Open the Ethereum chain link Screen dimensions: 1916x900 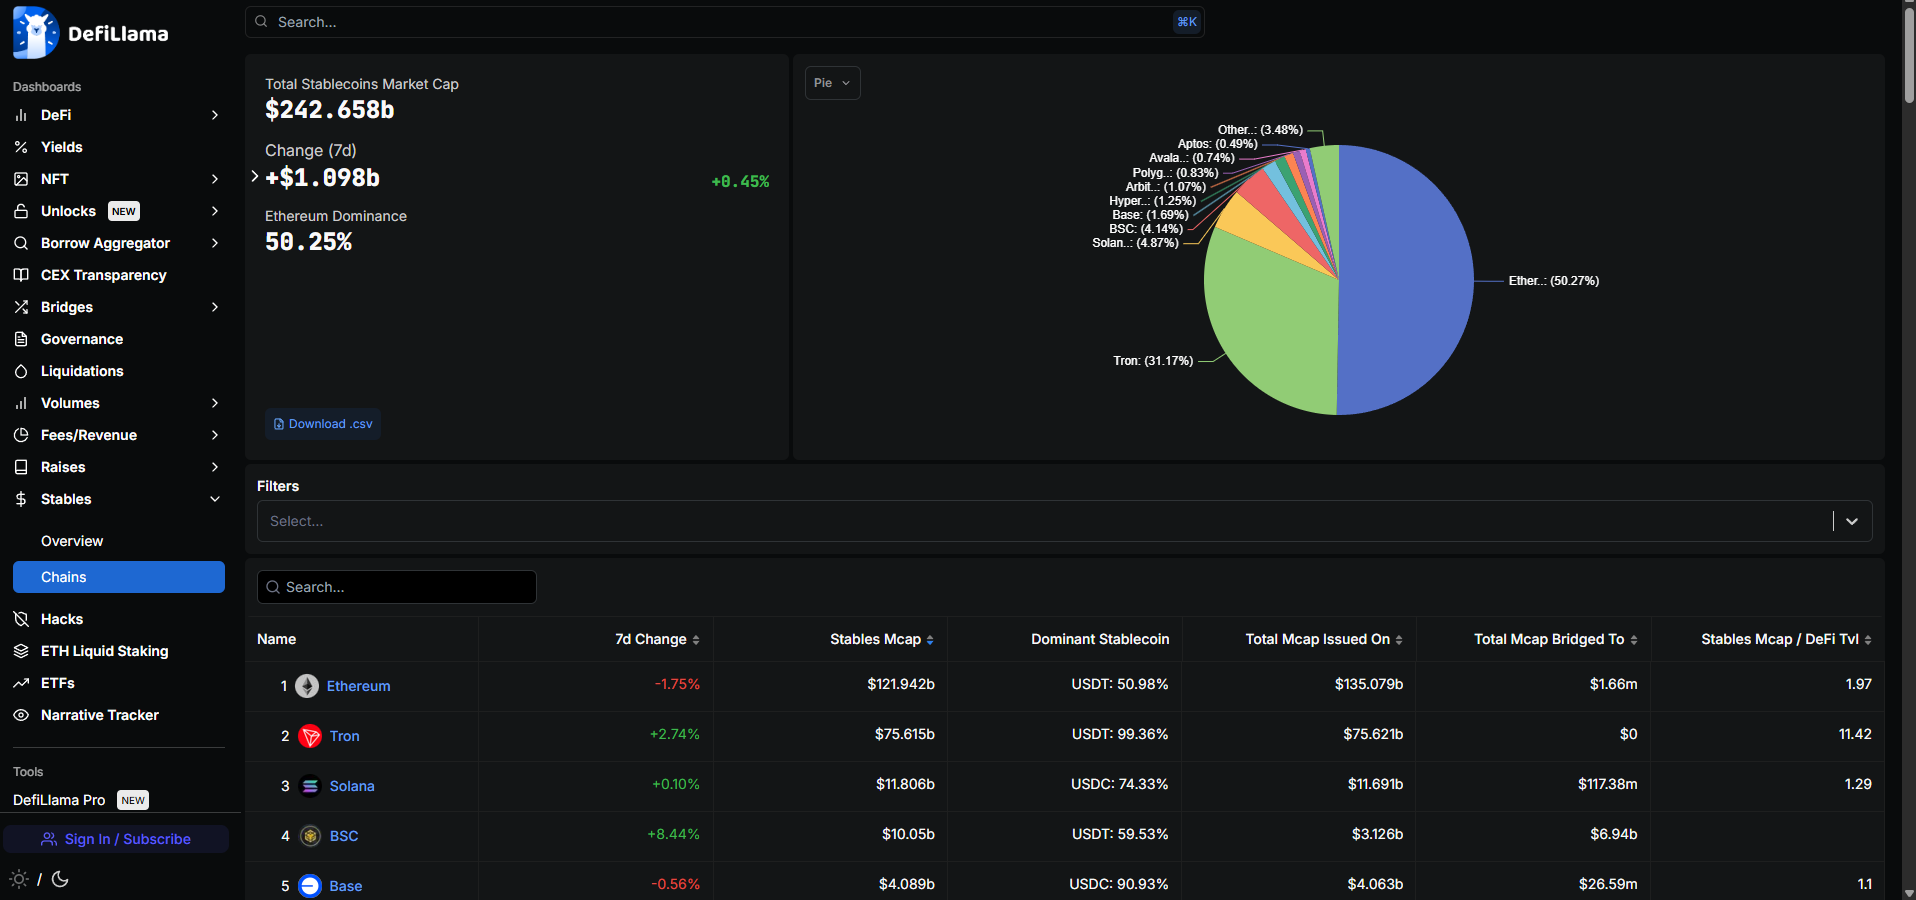pyautogui.click(x=358, y=686)
